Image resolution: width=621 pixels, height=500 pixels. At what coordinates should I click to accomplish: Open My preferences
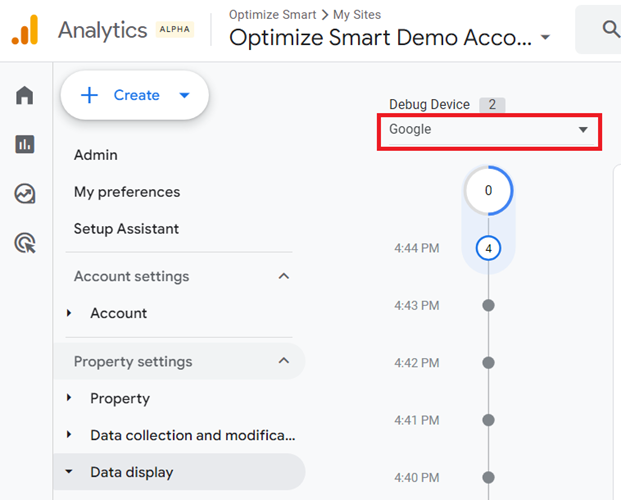127,192
